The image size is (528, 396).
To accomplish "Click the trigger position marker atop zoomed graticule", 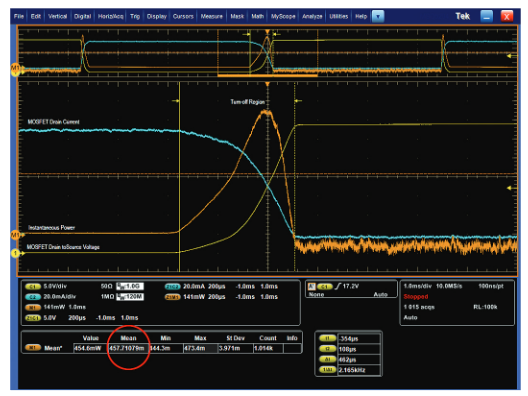I will pyautogui.click(x=267, y=84).
